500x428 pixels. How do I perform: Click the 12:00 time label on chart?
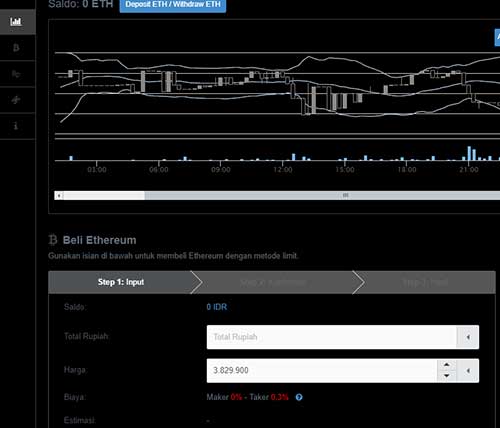point(283,170)
